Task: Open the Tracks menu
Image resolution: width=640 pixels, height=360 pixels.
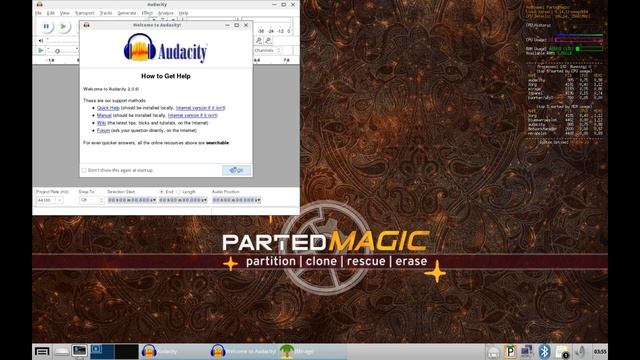Action: [106, 13]
